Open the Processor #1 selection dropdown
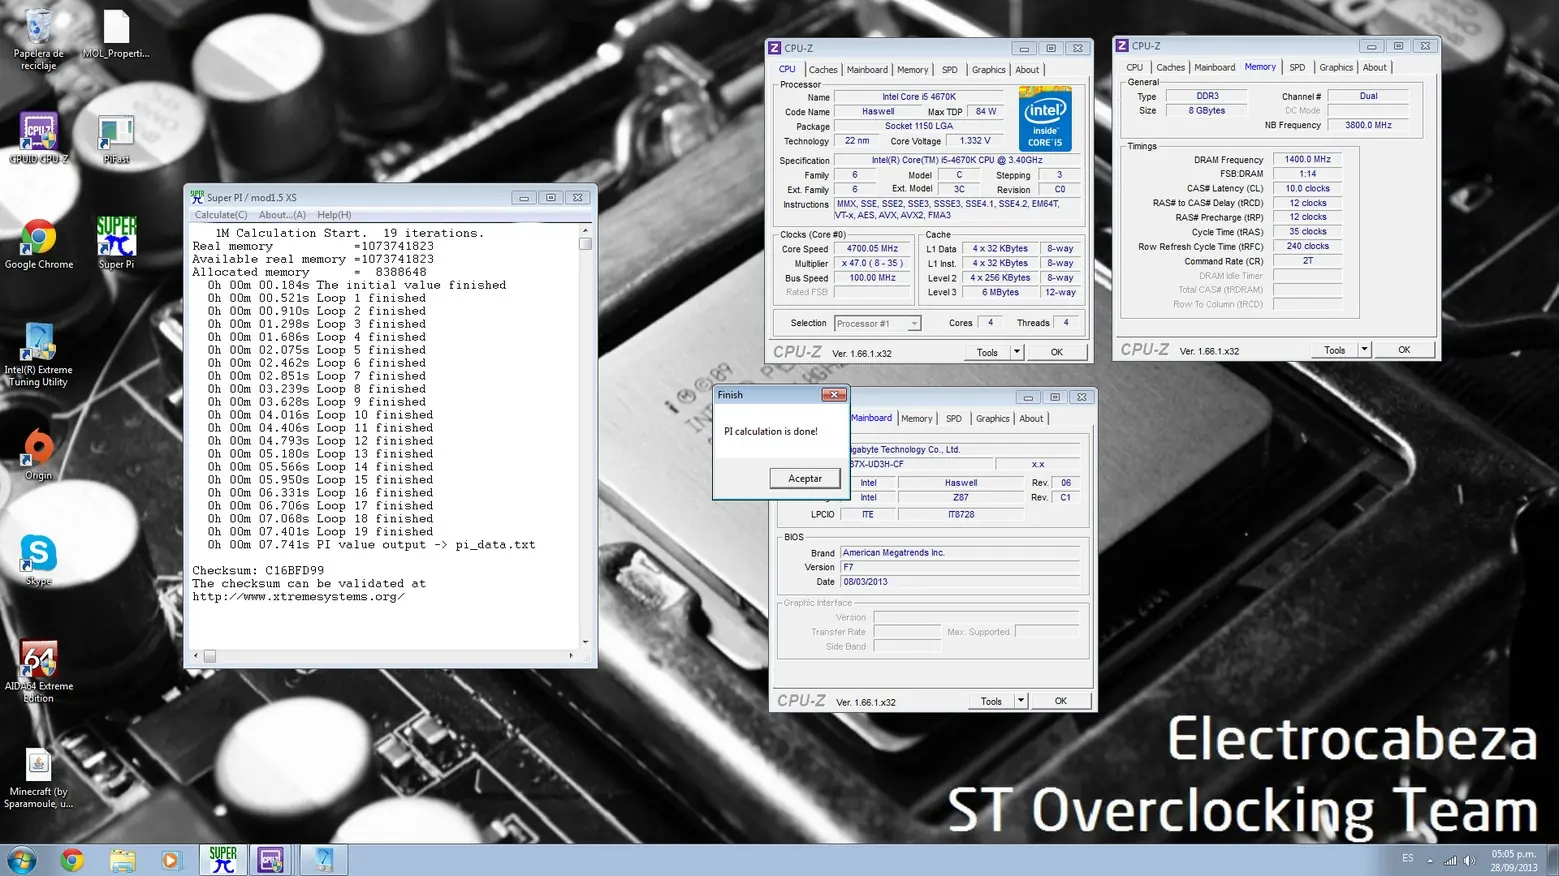The height and width of the screenshot is (876, 1559). [x=877, y=324]
